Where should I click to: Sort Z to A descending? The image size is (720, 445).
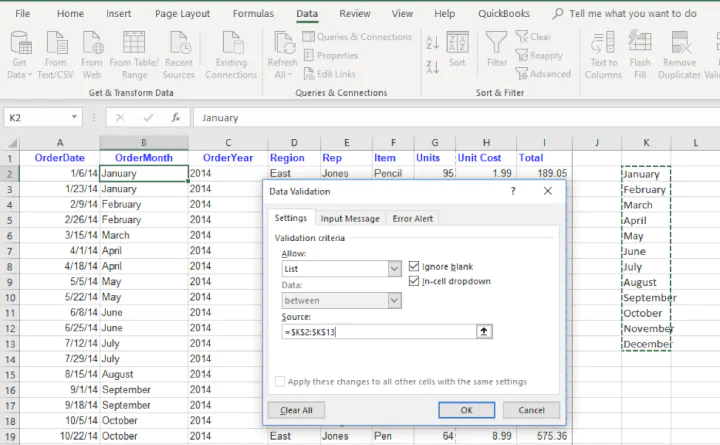pyautogui.click(x=433, y=67)
